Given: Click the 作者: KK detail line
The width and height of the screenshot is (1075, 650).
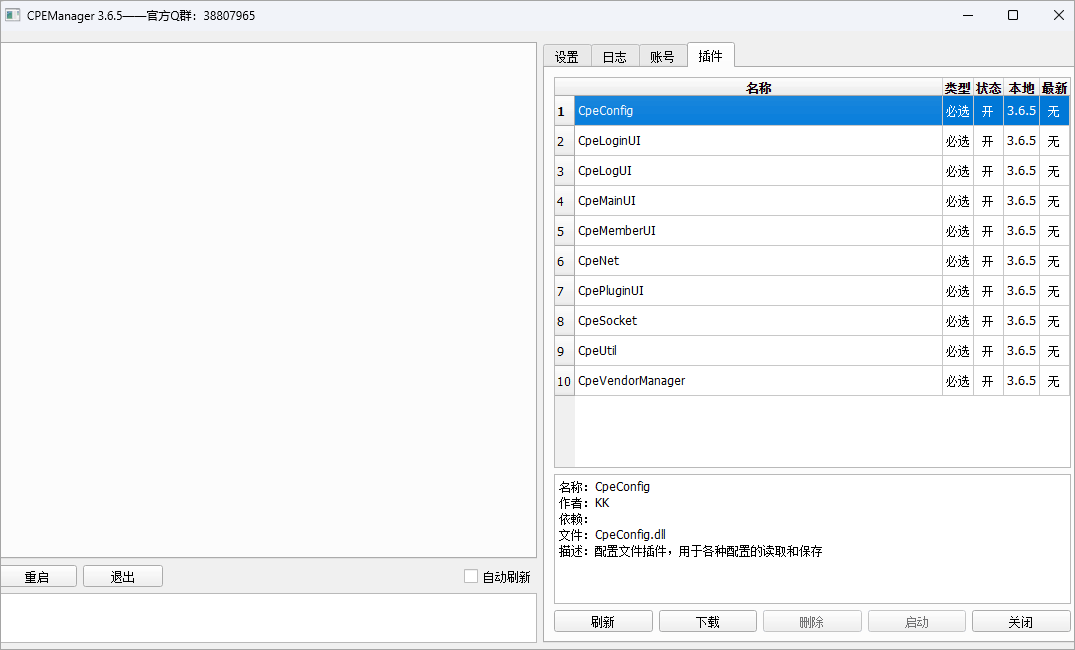Looking at the screenshot, I should tap(584, 503).
